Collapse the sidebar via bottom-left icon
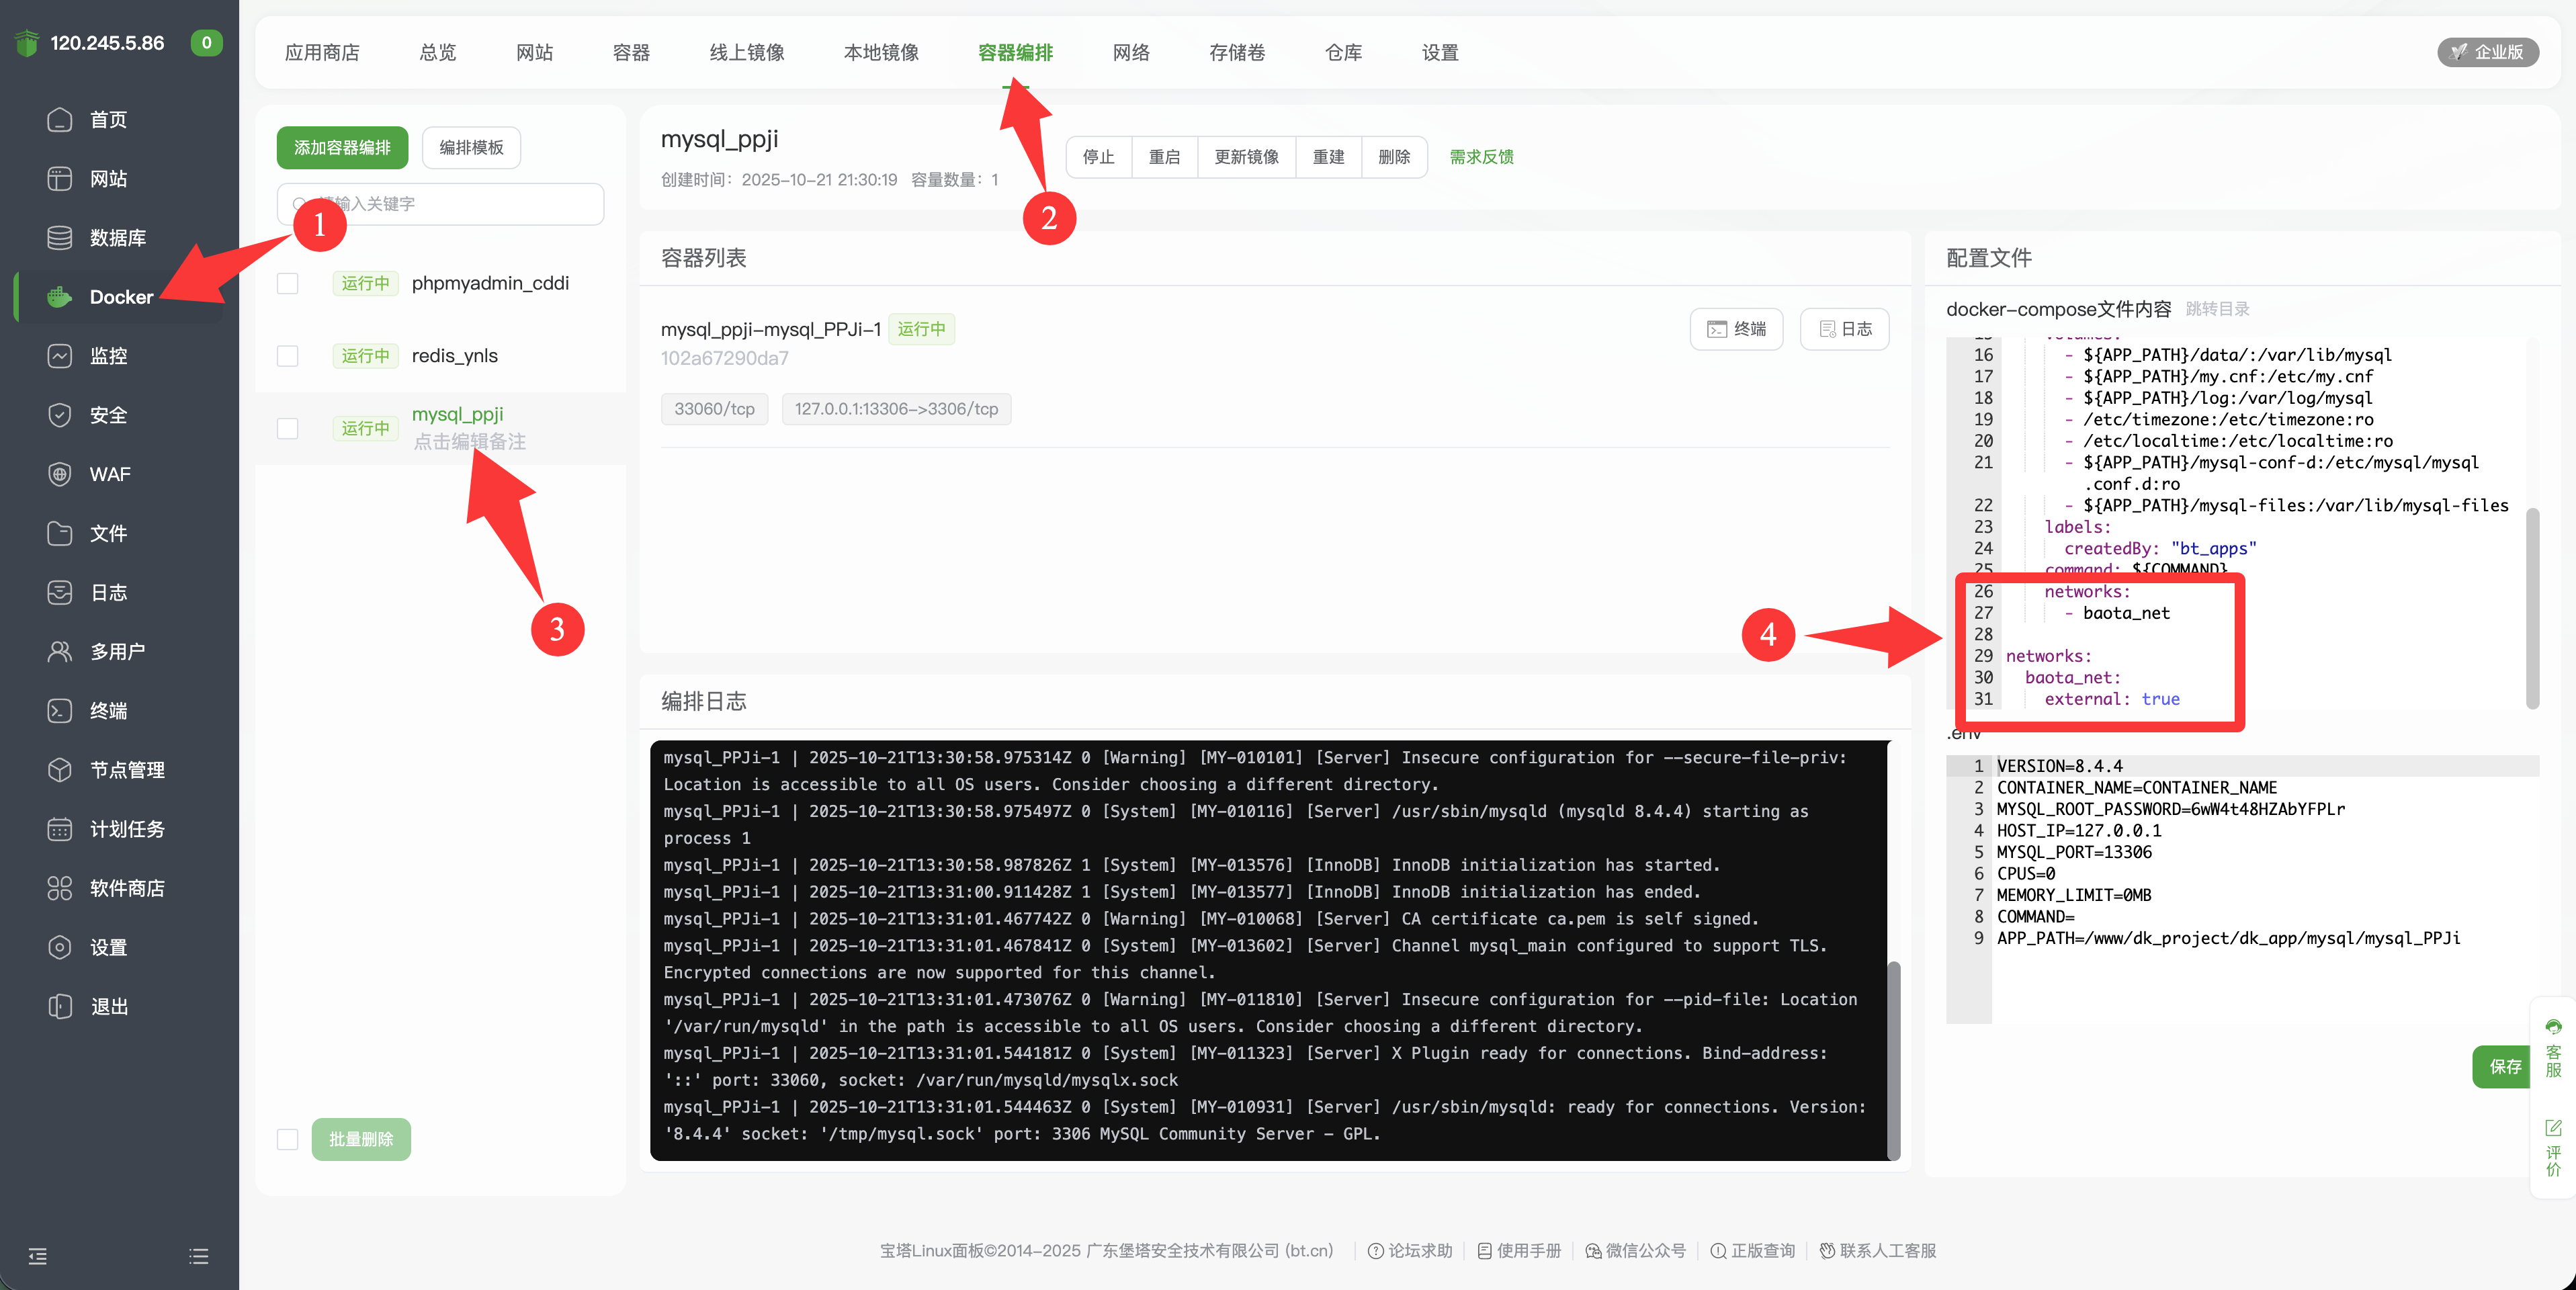Image resolution: width=2576 pixels, height=1290 pixels. click(x=38, y=1256)
